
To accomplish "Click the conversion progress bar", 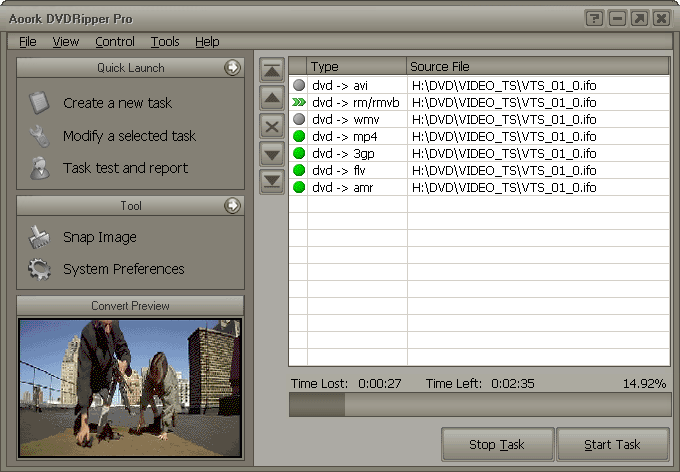I will point(479,404).
